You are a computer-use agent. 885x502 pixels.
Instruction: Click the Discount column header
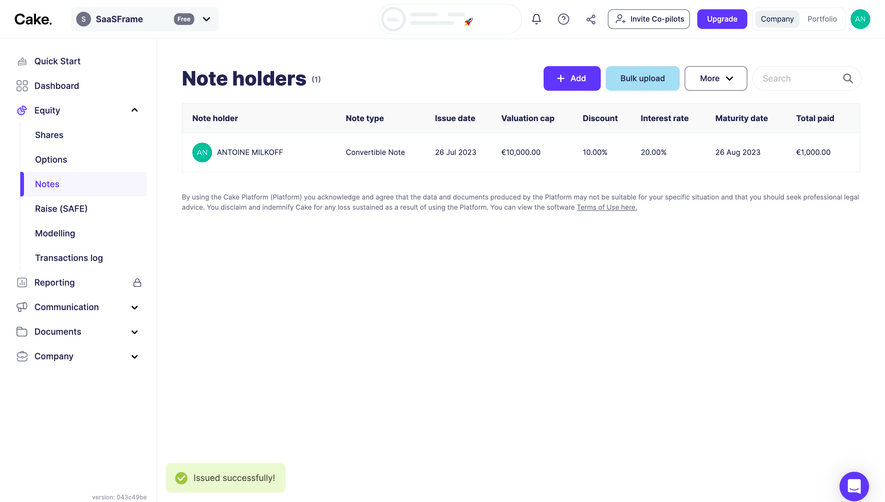point(600,119)
